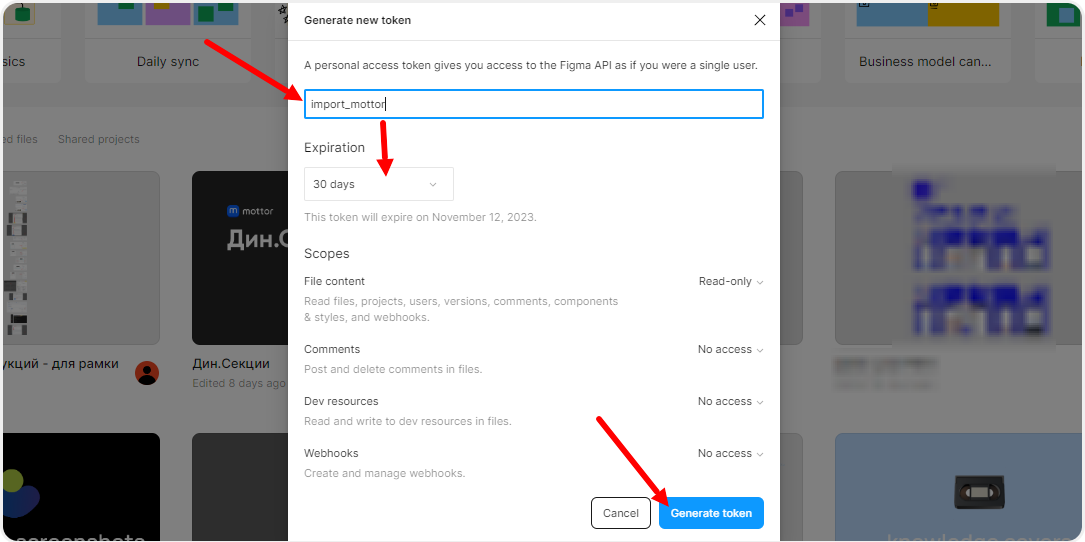Open the Webhooks access dropdown
Viewport: 1085px width, 542px height.
(x=730, y=453)
